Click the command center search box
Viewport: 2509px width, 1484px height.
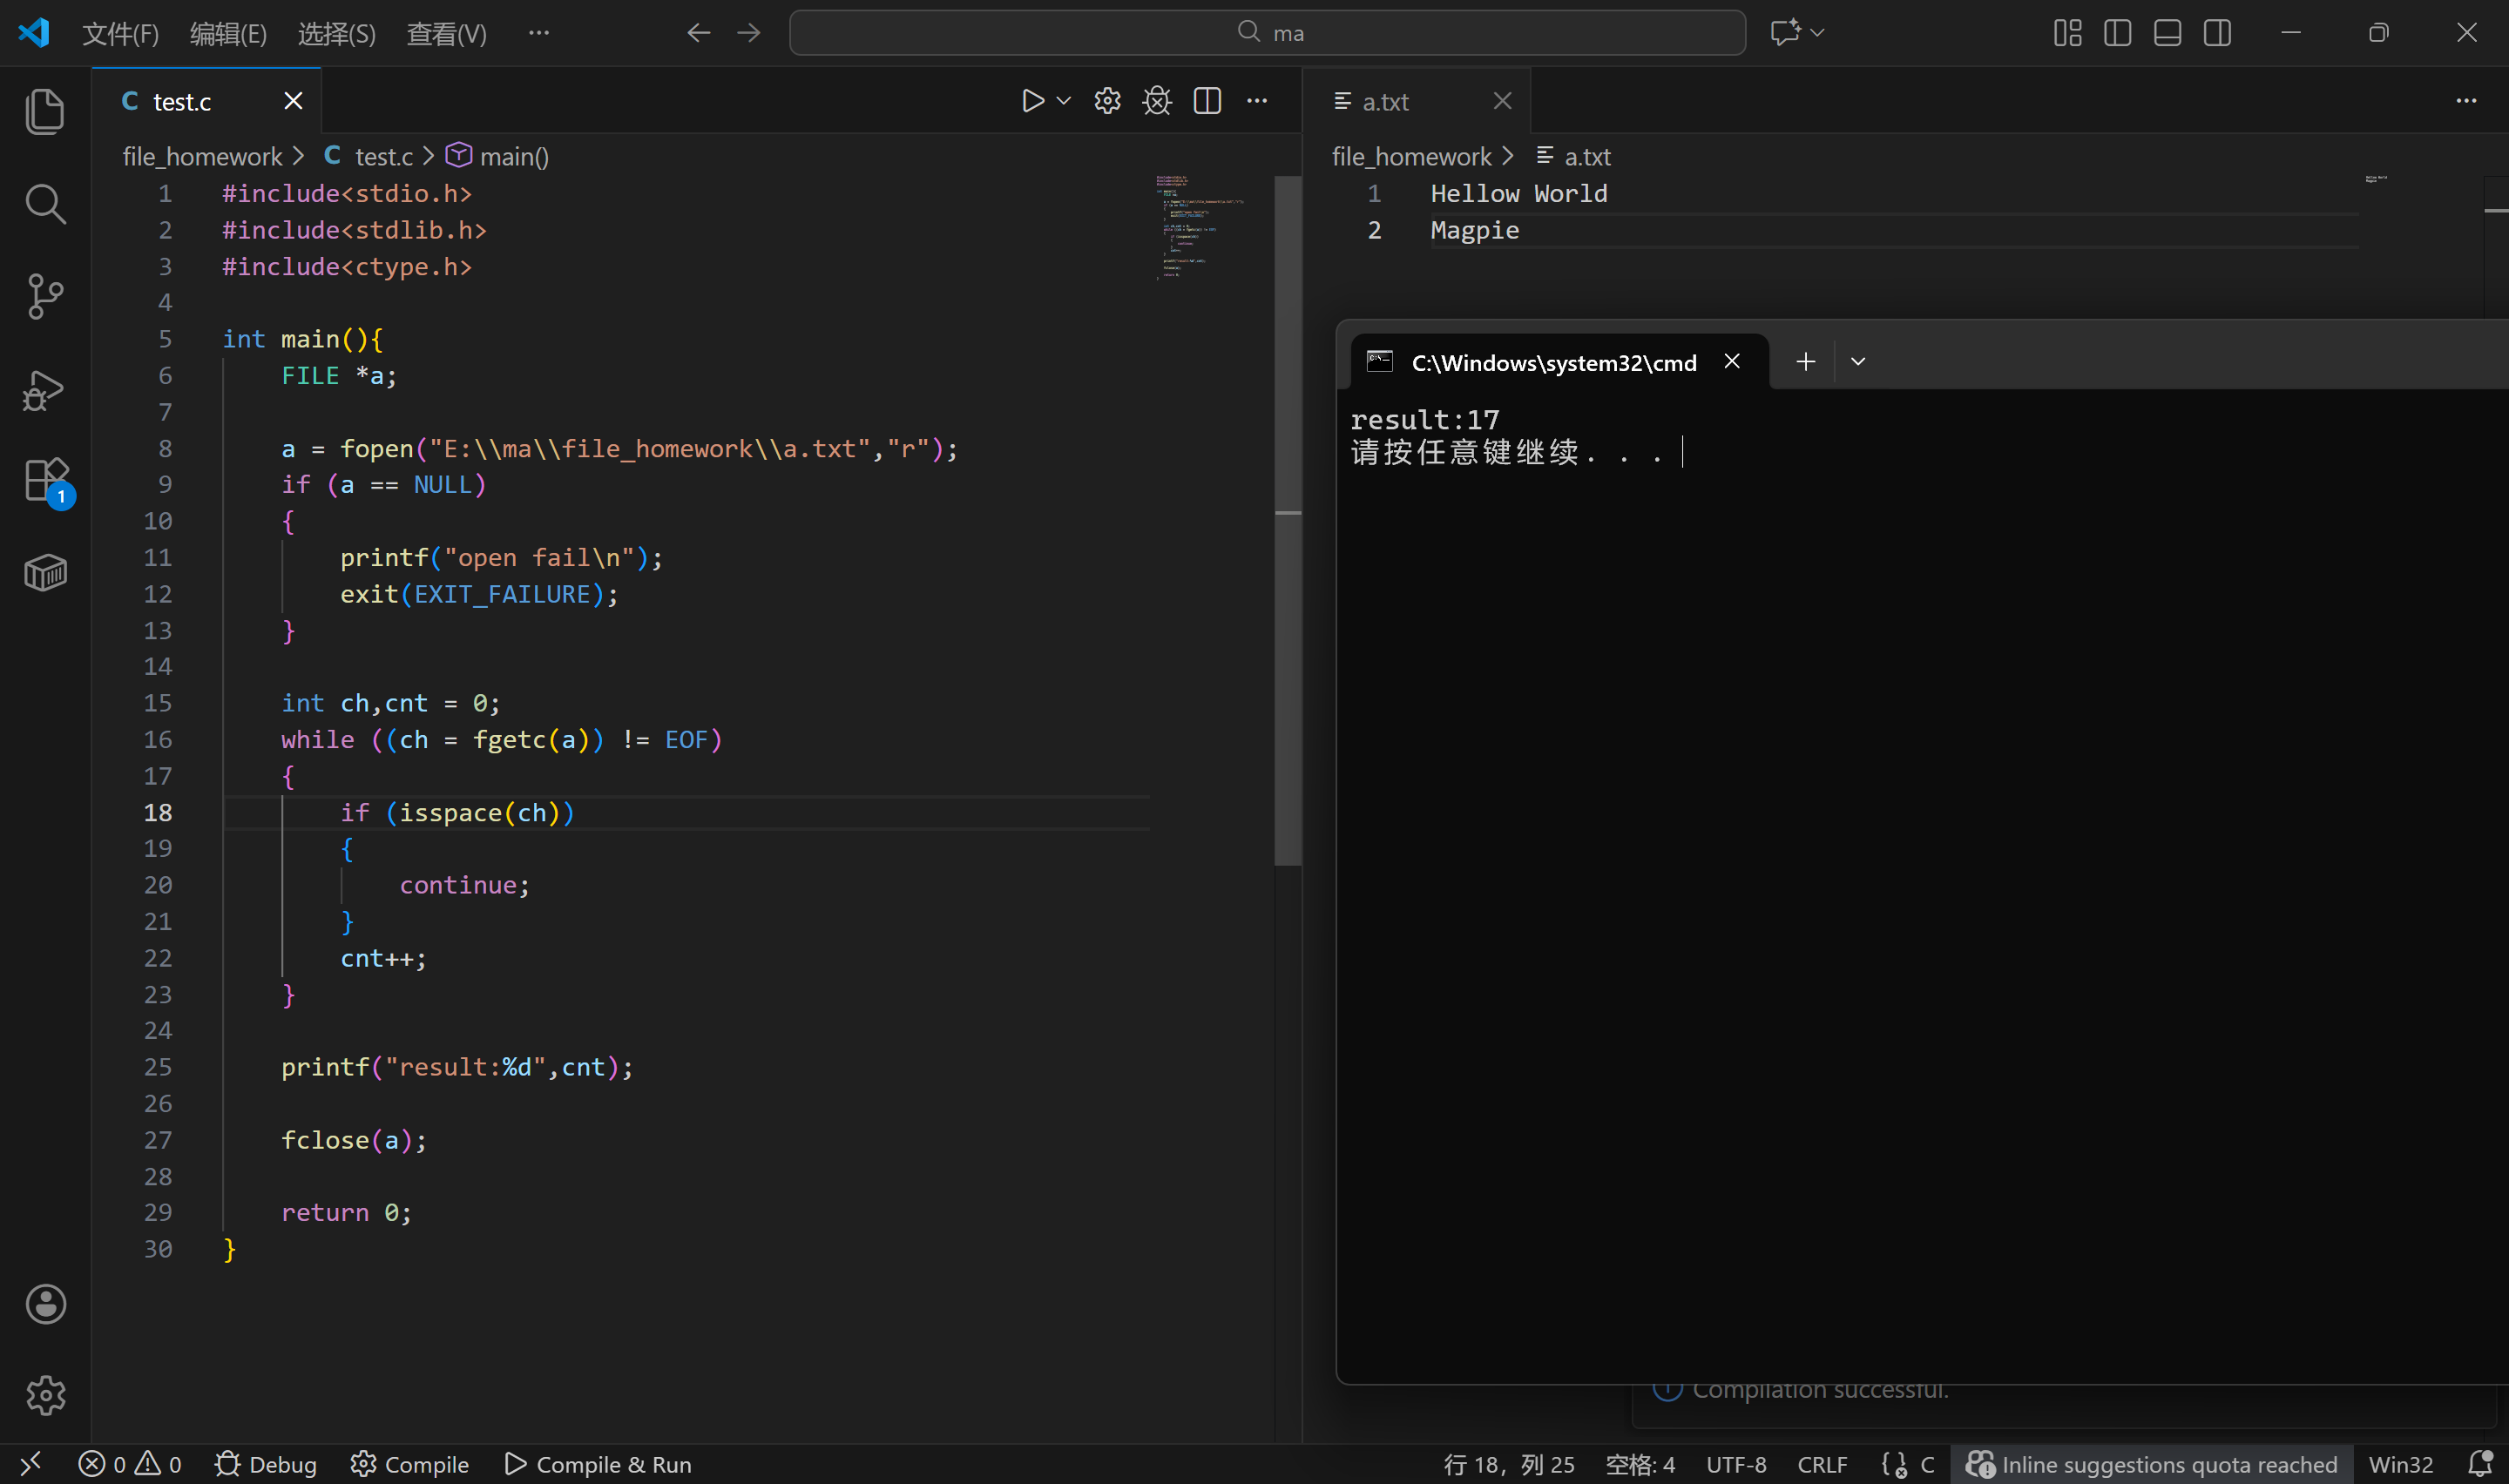1267,33
